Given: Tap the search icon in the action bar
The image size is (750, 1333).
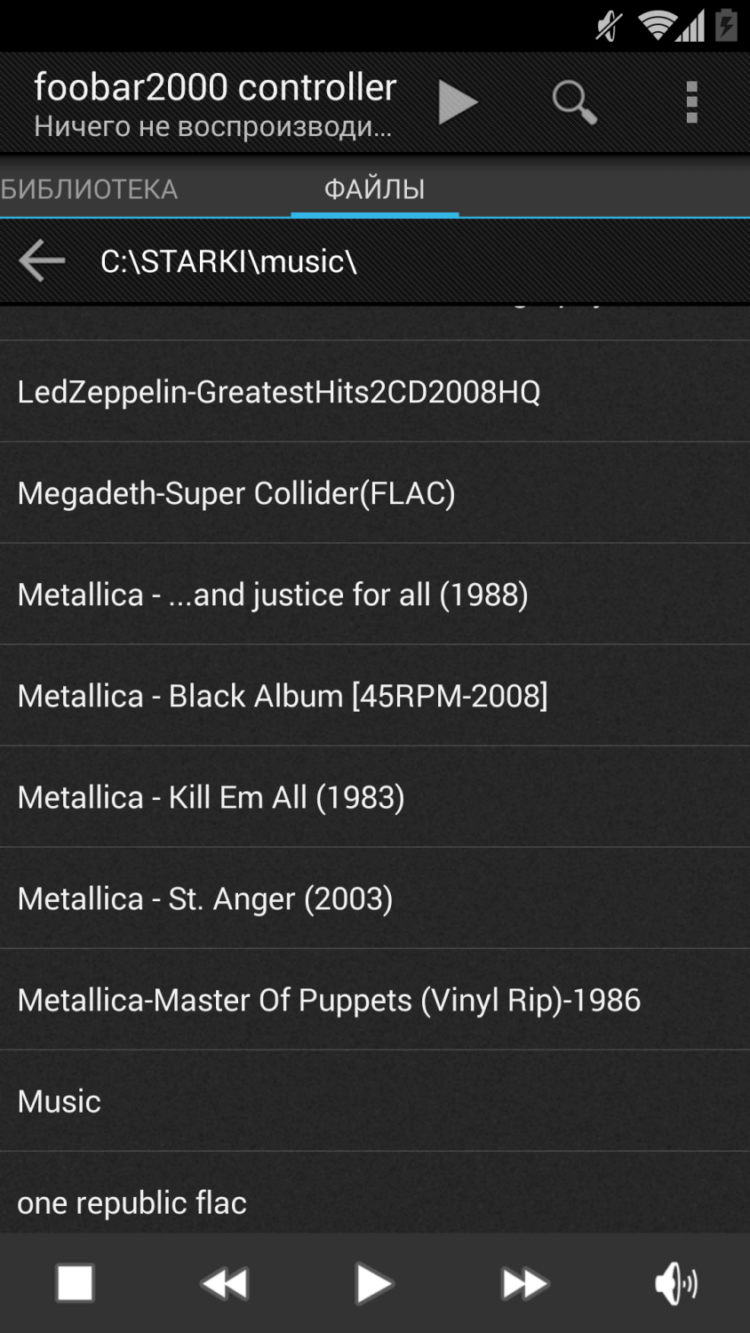Looking at the screenshot, I should click(573, 101).
